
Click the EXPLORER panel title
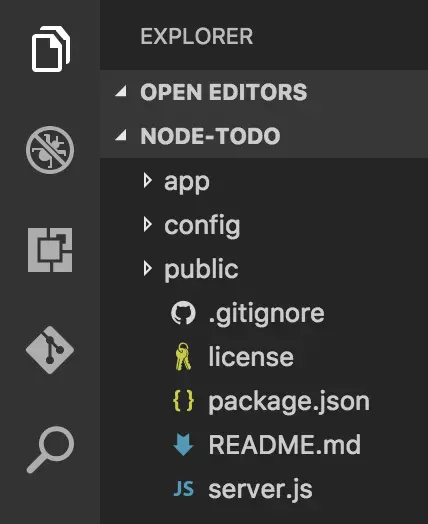click(x=196, y=36)
